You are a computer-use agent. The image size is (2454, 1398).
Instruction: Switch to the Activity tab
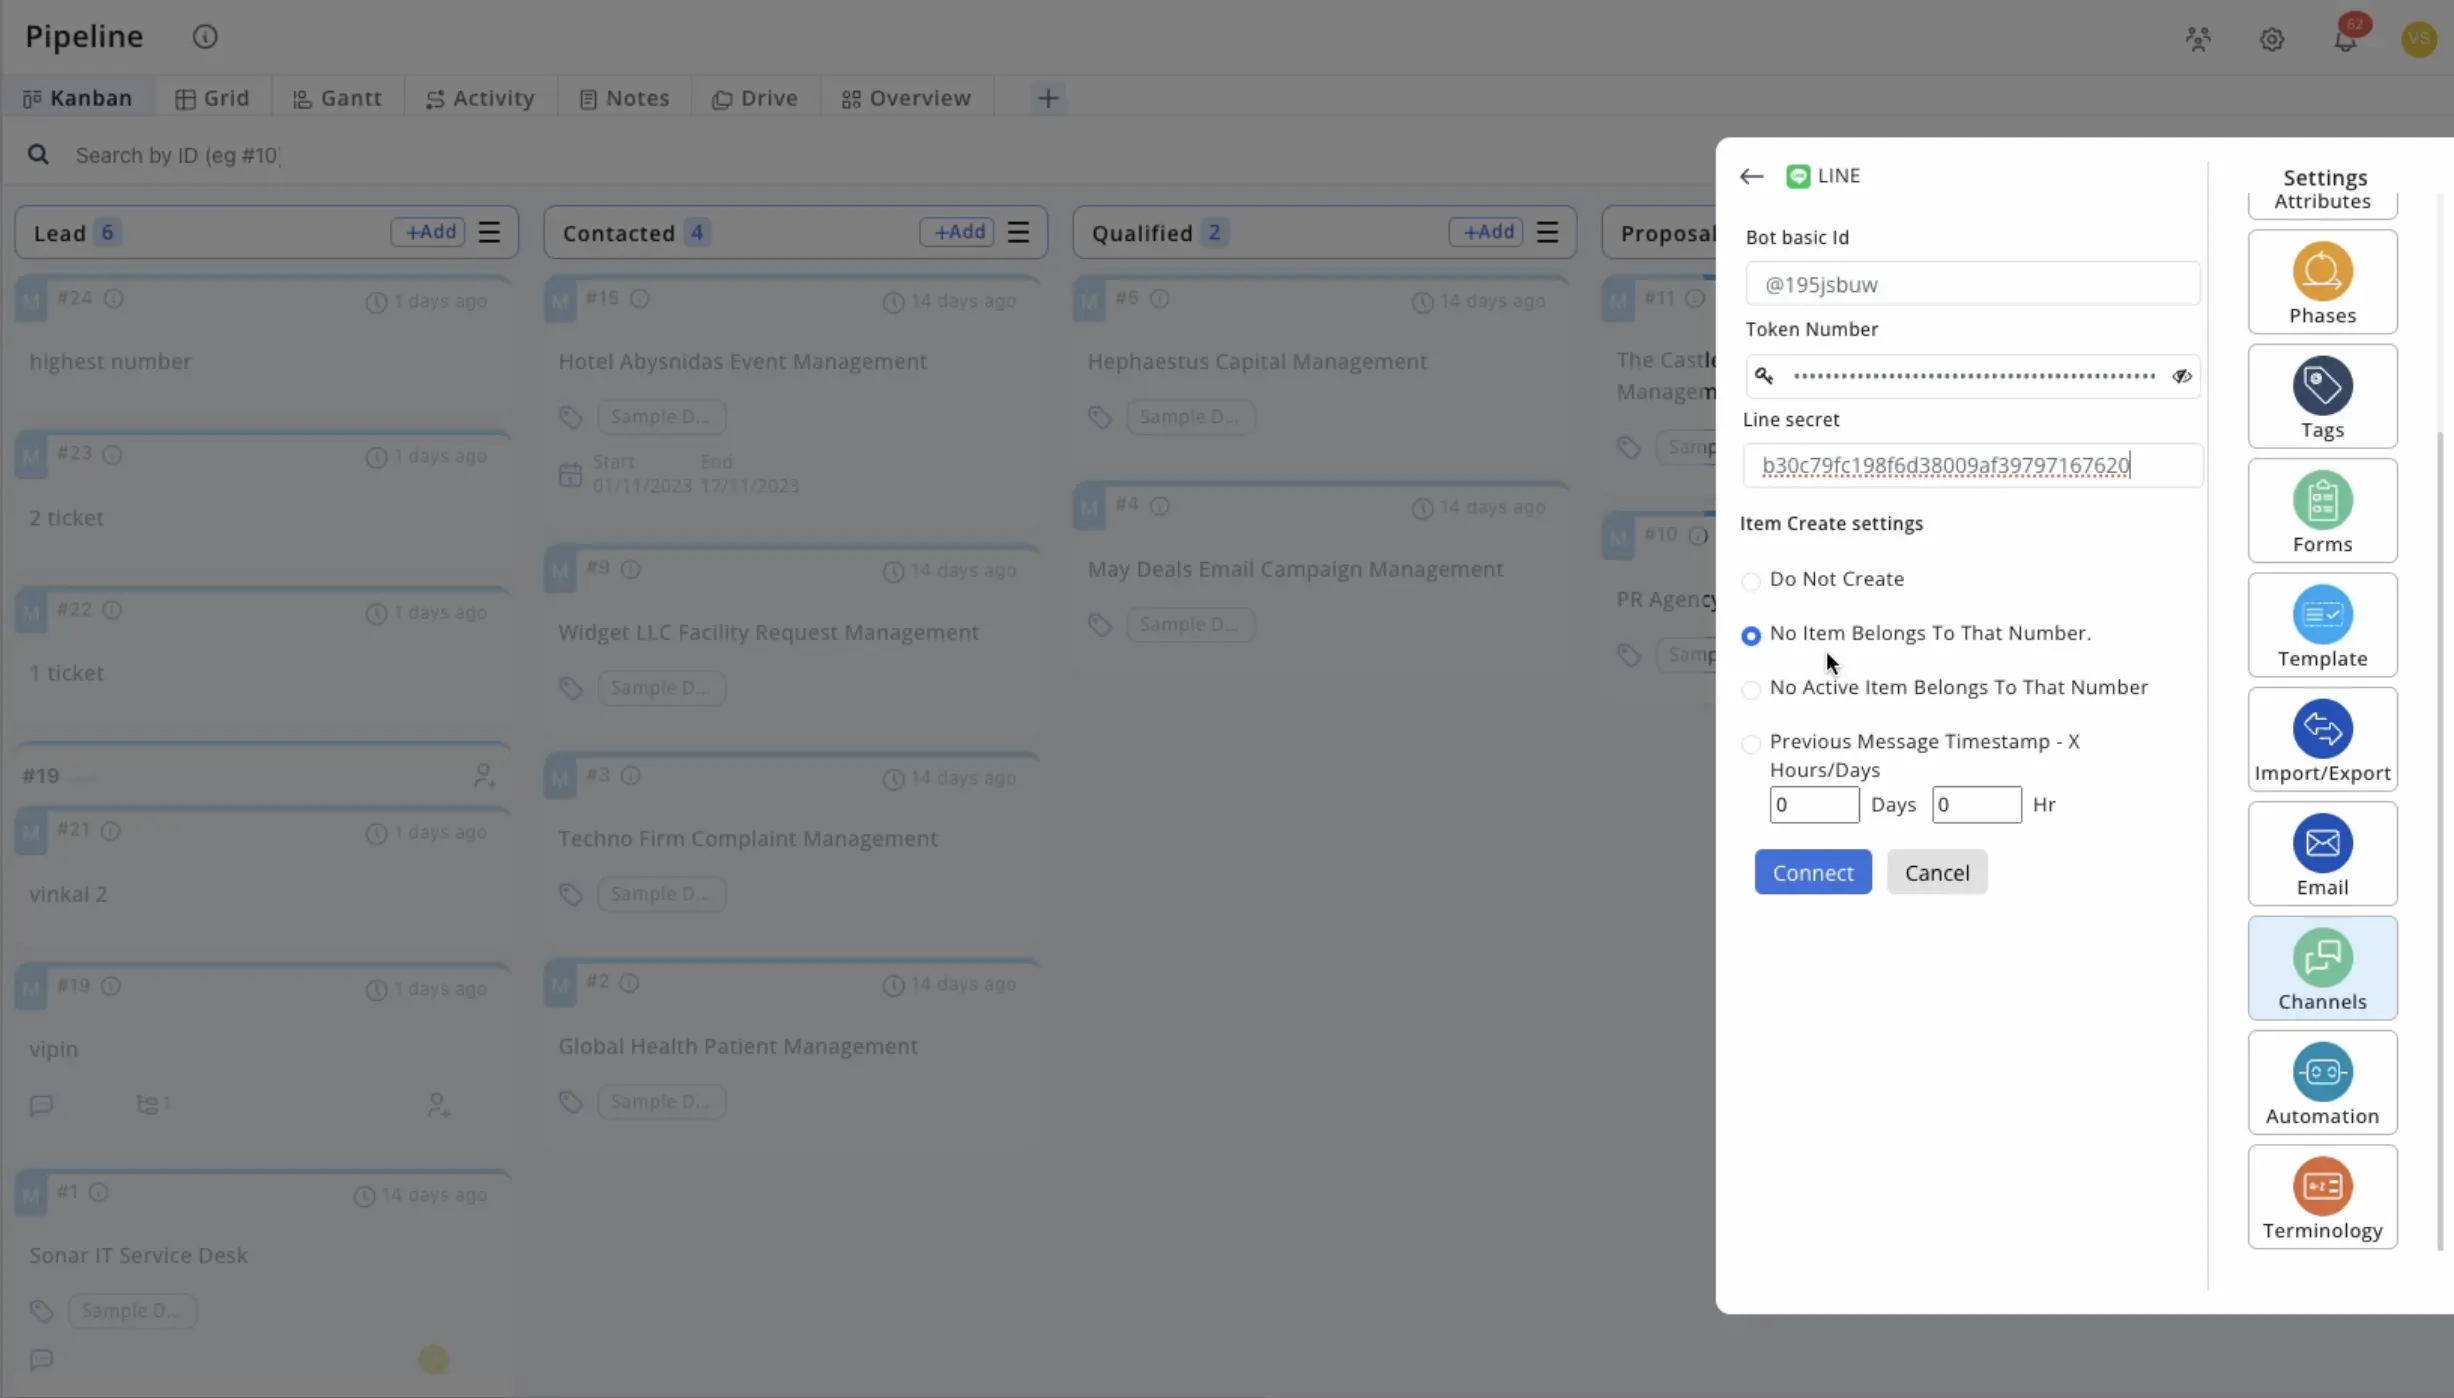click(x=480, y=98)
